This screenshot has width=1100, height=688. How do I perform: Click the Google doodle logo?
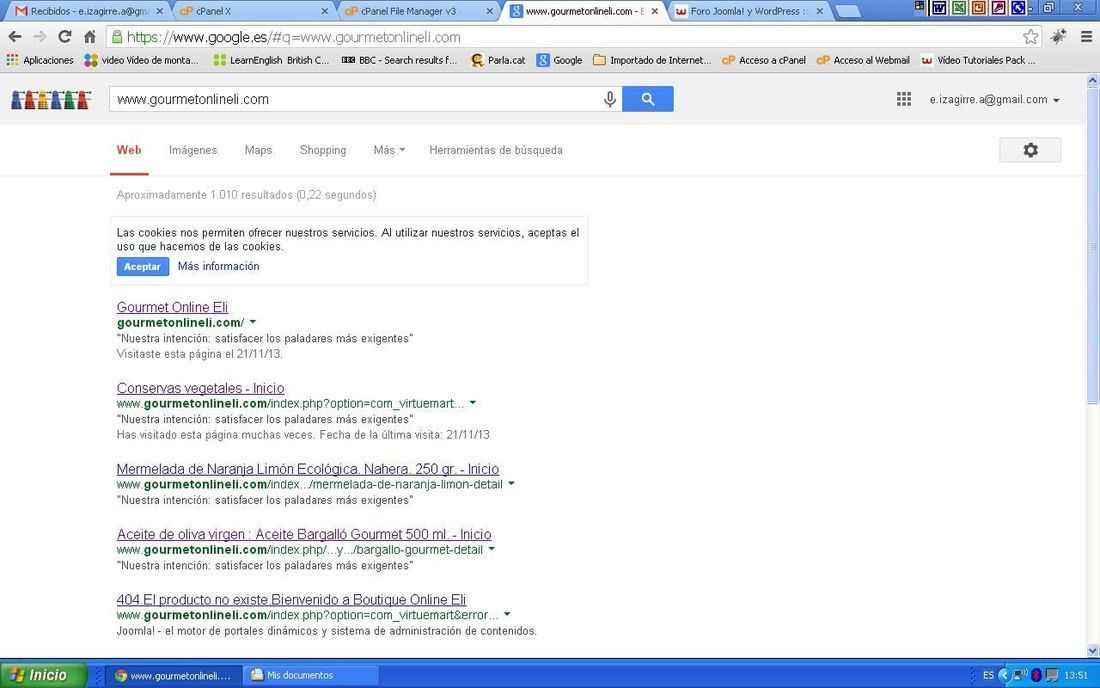51,100
